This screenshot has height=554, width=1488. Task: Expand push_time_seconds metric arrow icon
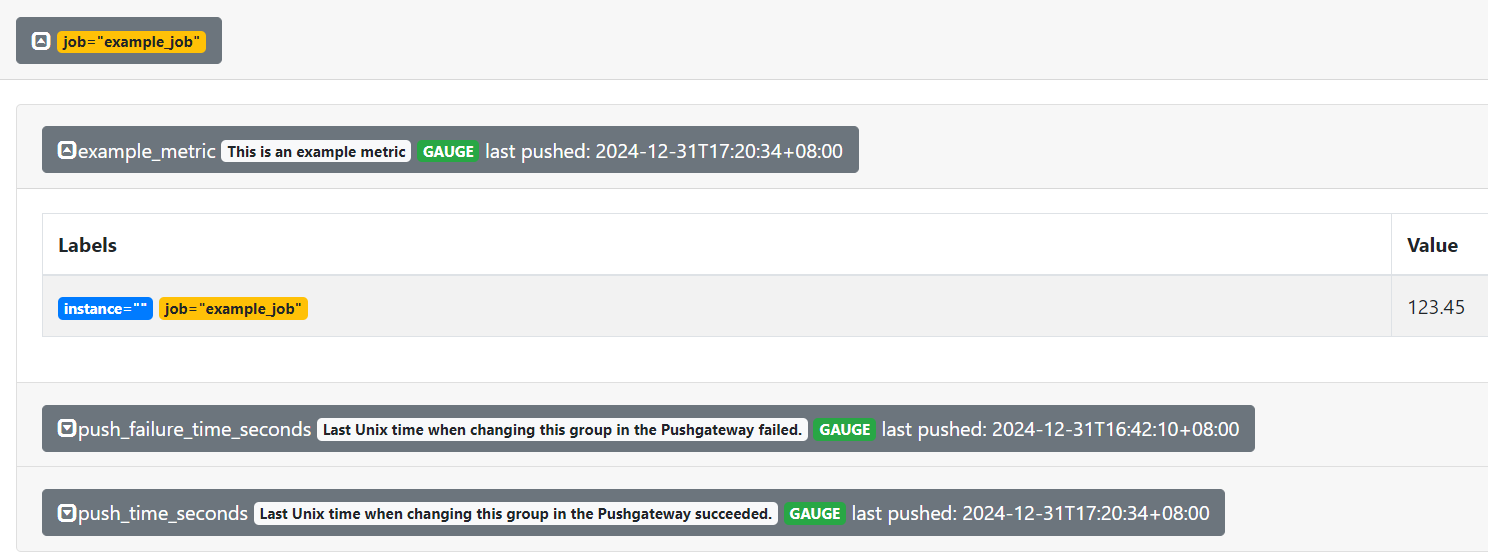pyautogui.click(x=67, y=513)
